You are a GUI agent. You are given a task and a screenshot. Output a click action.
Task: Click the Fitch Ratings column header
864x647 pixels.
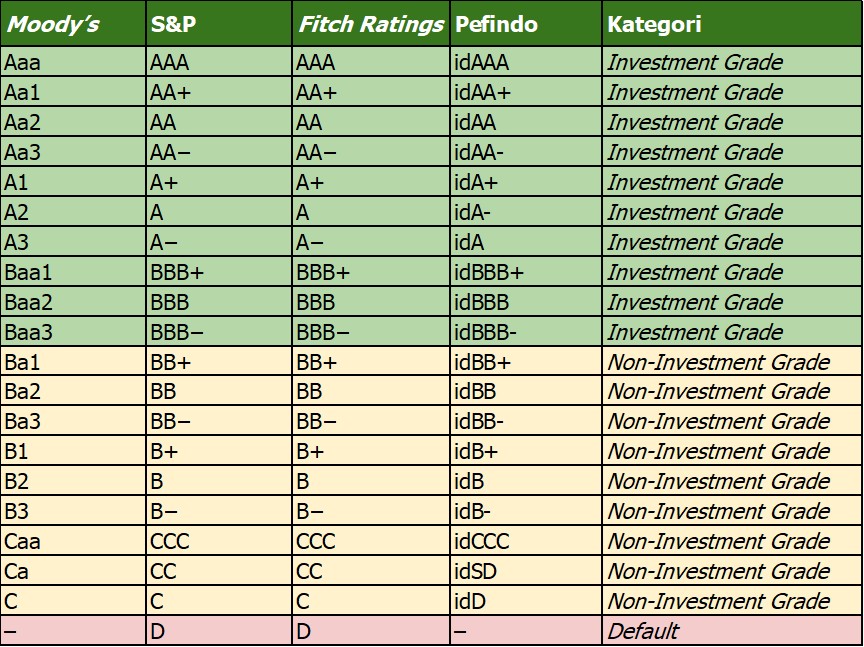[371, 24]
